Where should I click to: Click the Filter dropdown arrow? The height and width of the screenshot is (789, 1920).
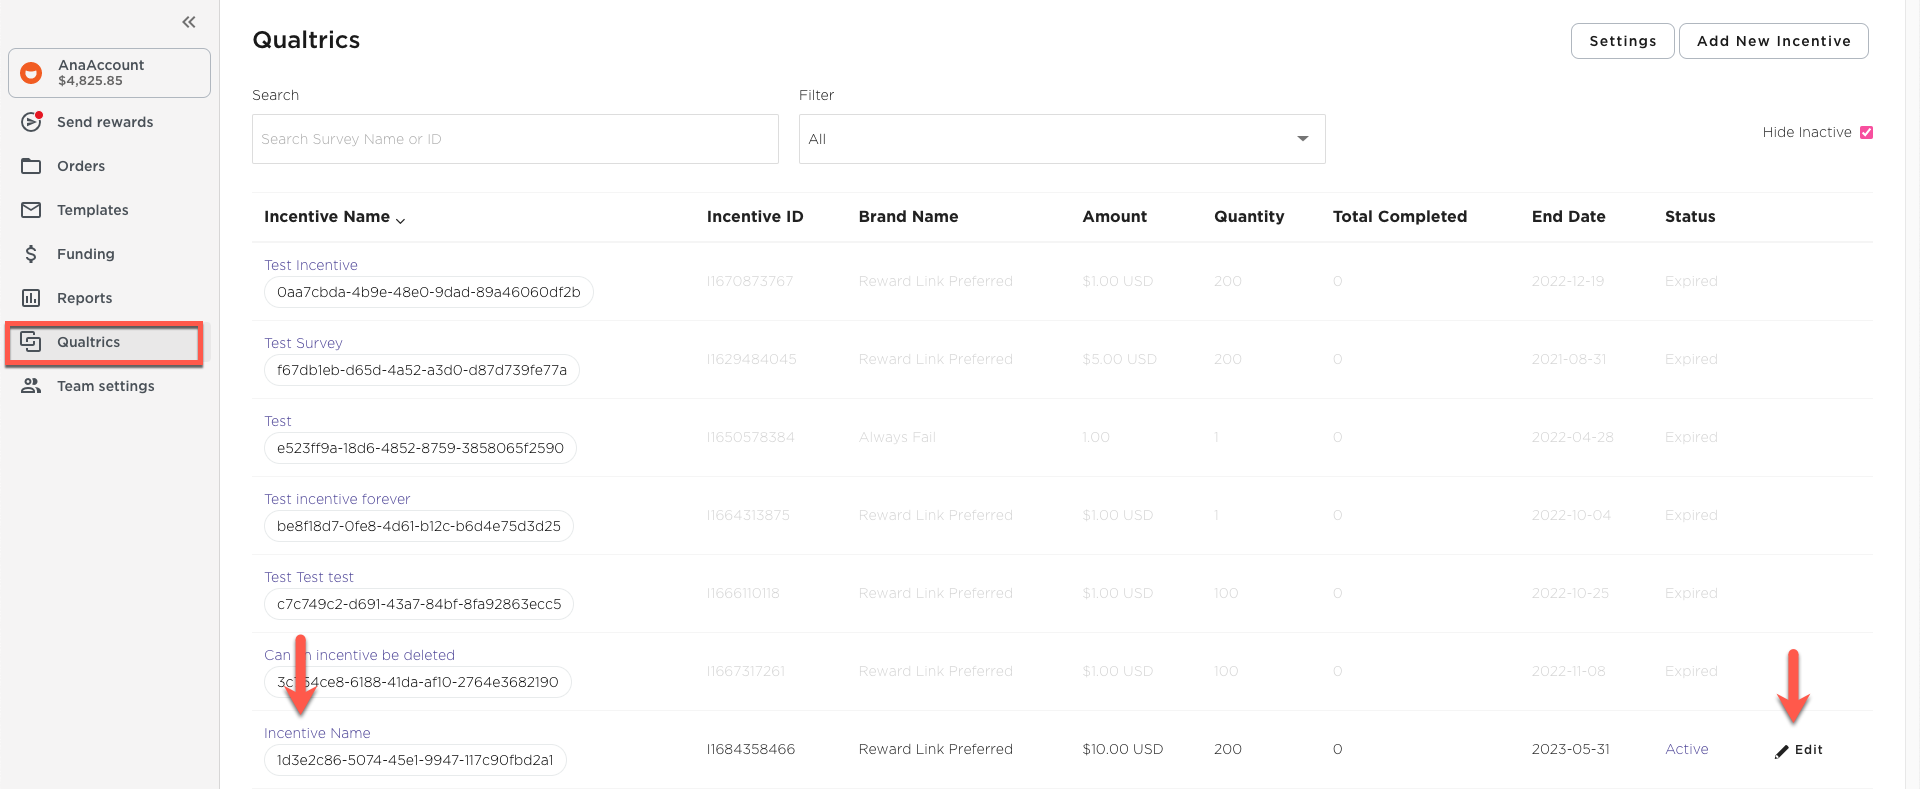coord(1303,139)
